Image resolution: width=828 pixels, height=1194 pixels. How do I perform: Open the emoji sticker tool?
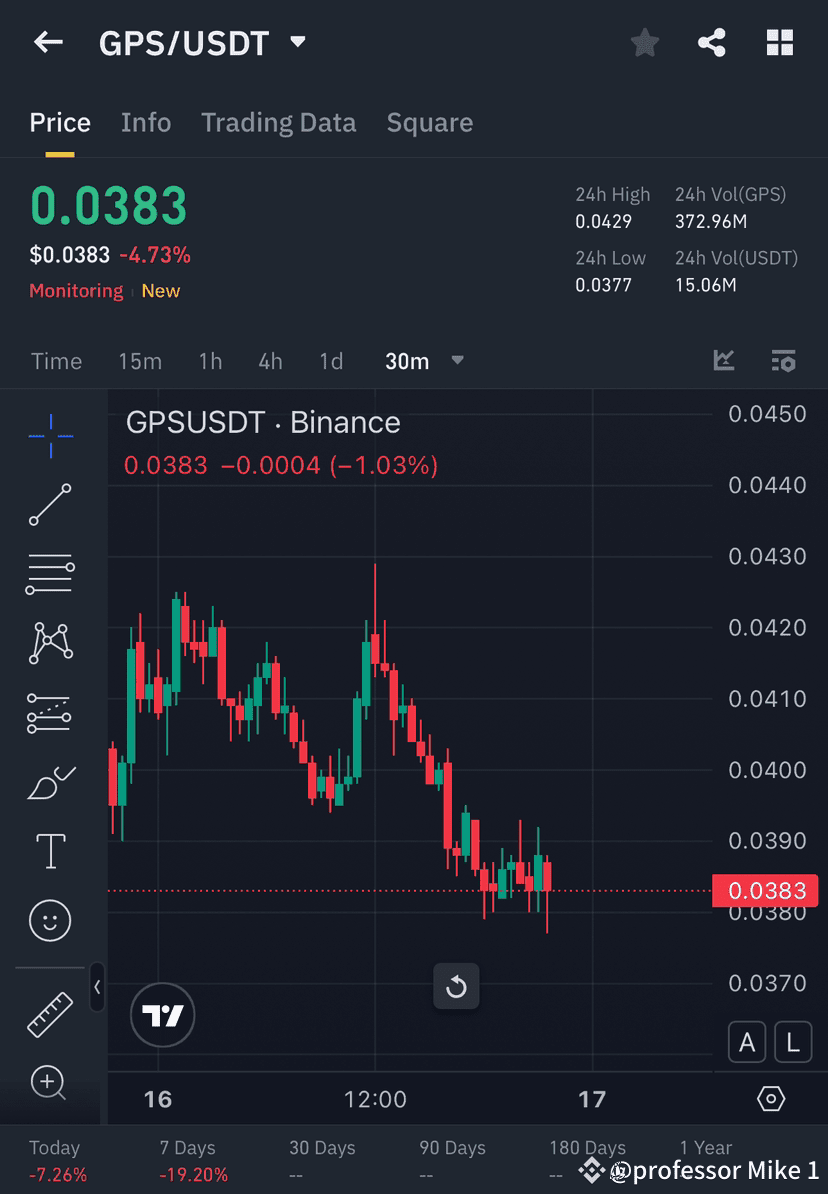point(50,920)
